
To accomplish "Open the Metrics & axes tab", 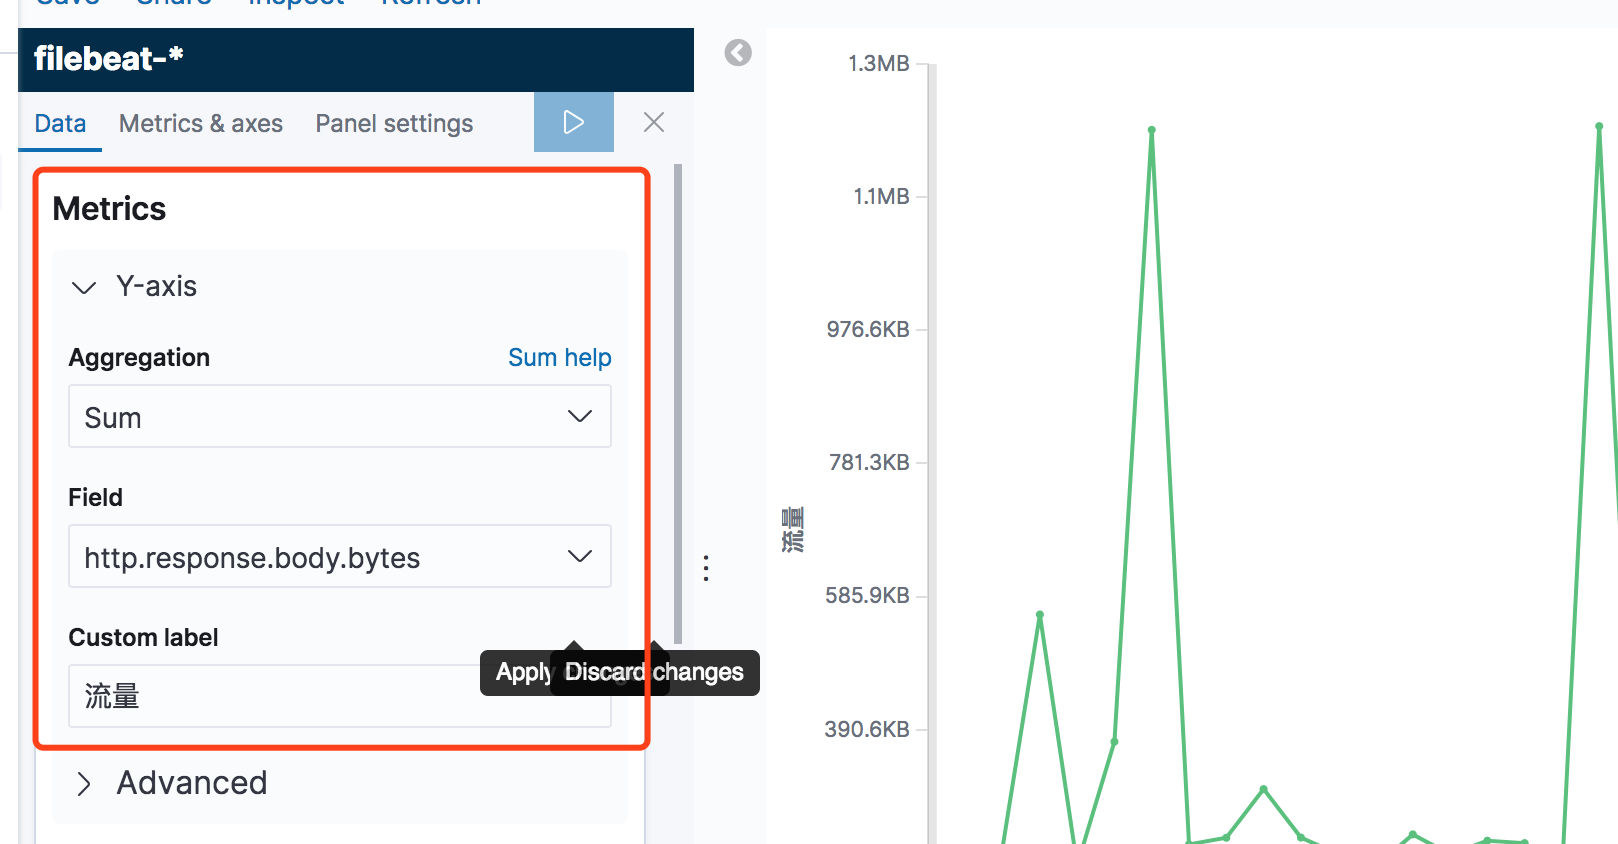I will coord(201,124).
